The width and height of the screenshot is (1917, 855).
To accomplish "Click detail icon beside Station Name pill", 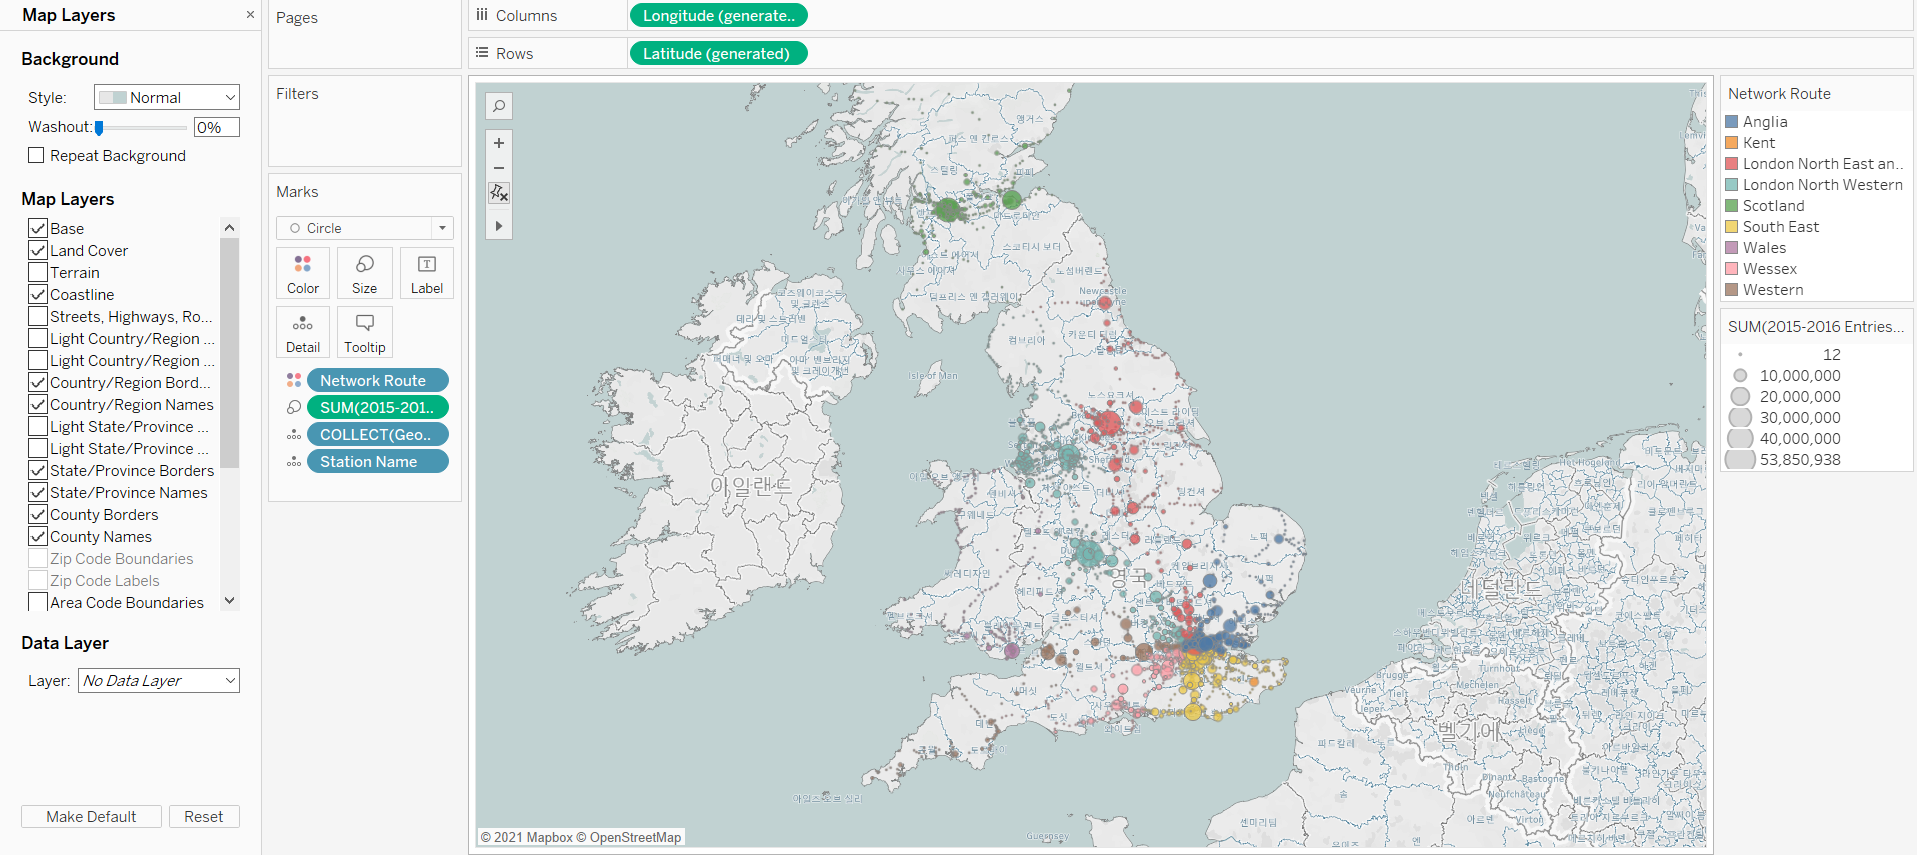I will pos(294,461).
